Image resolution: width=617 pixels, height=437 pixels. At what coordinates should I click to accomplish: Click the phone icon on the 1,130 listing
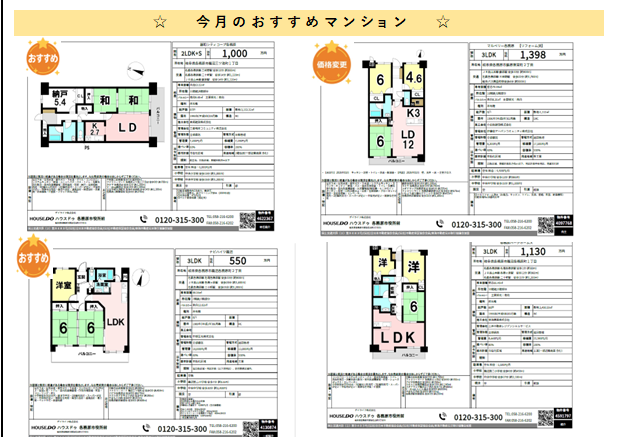[x=443, y=416]
